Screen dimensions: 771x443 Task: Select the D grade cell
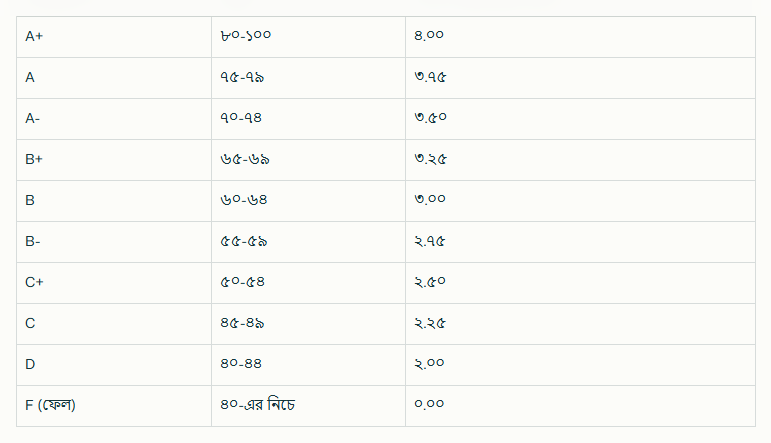pos(31,364)
